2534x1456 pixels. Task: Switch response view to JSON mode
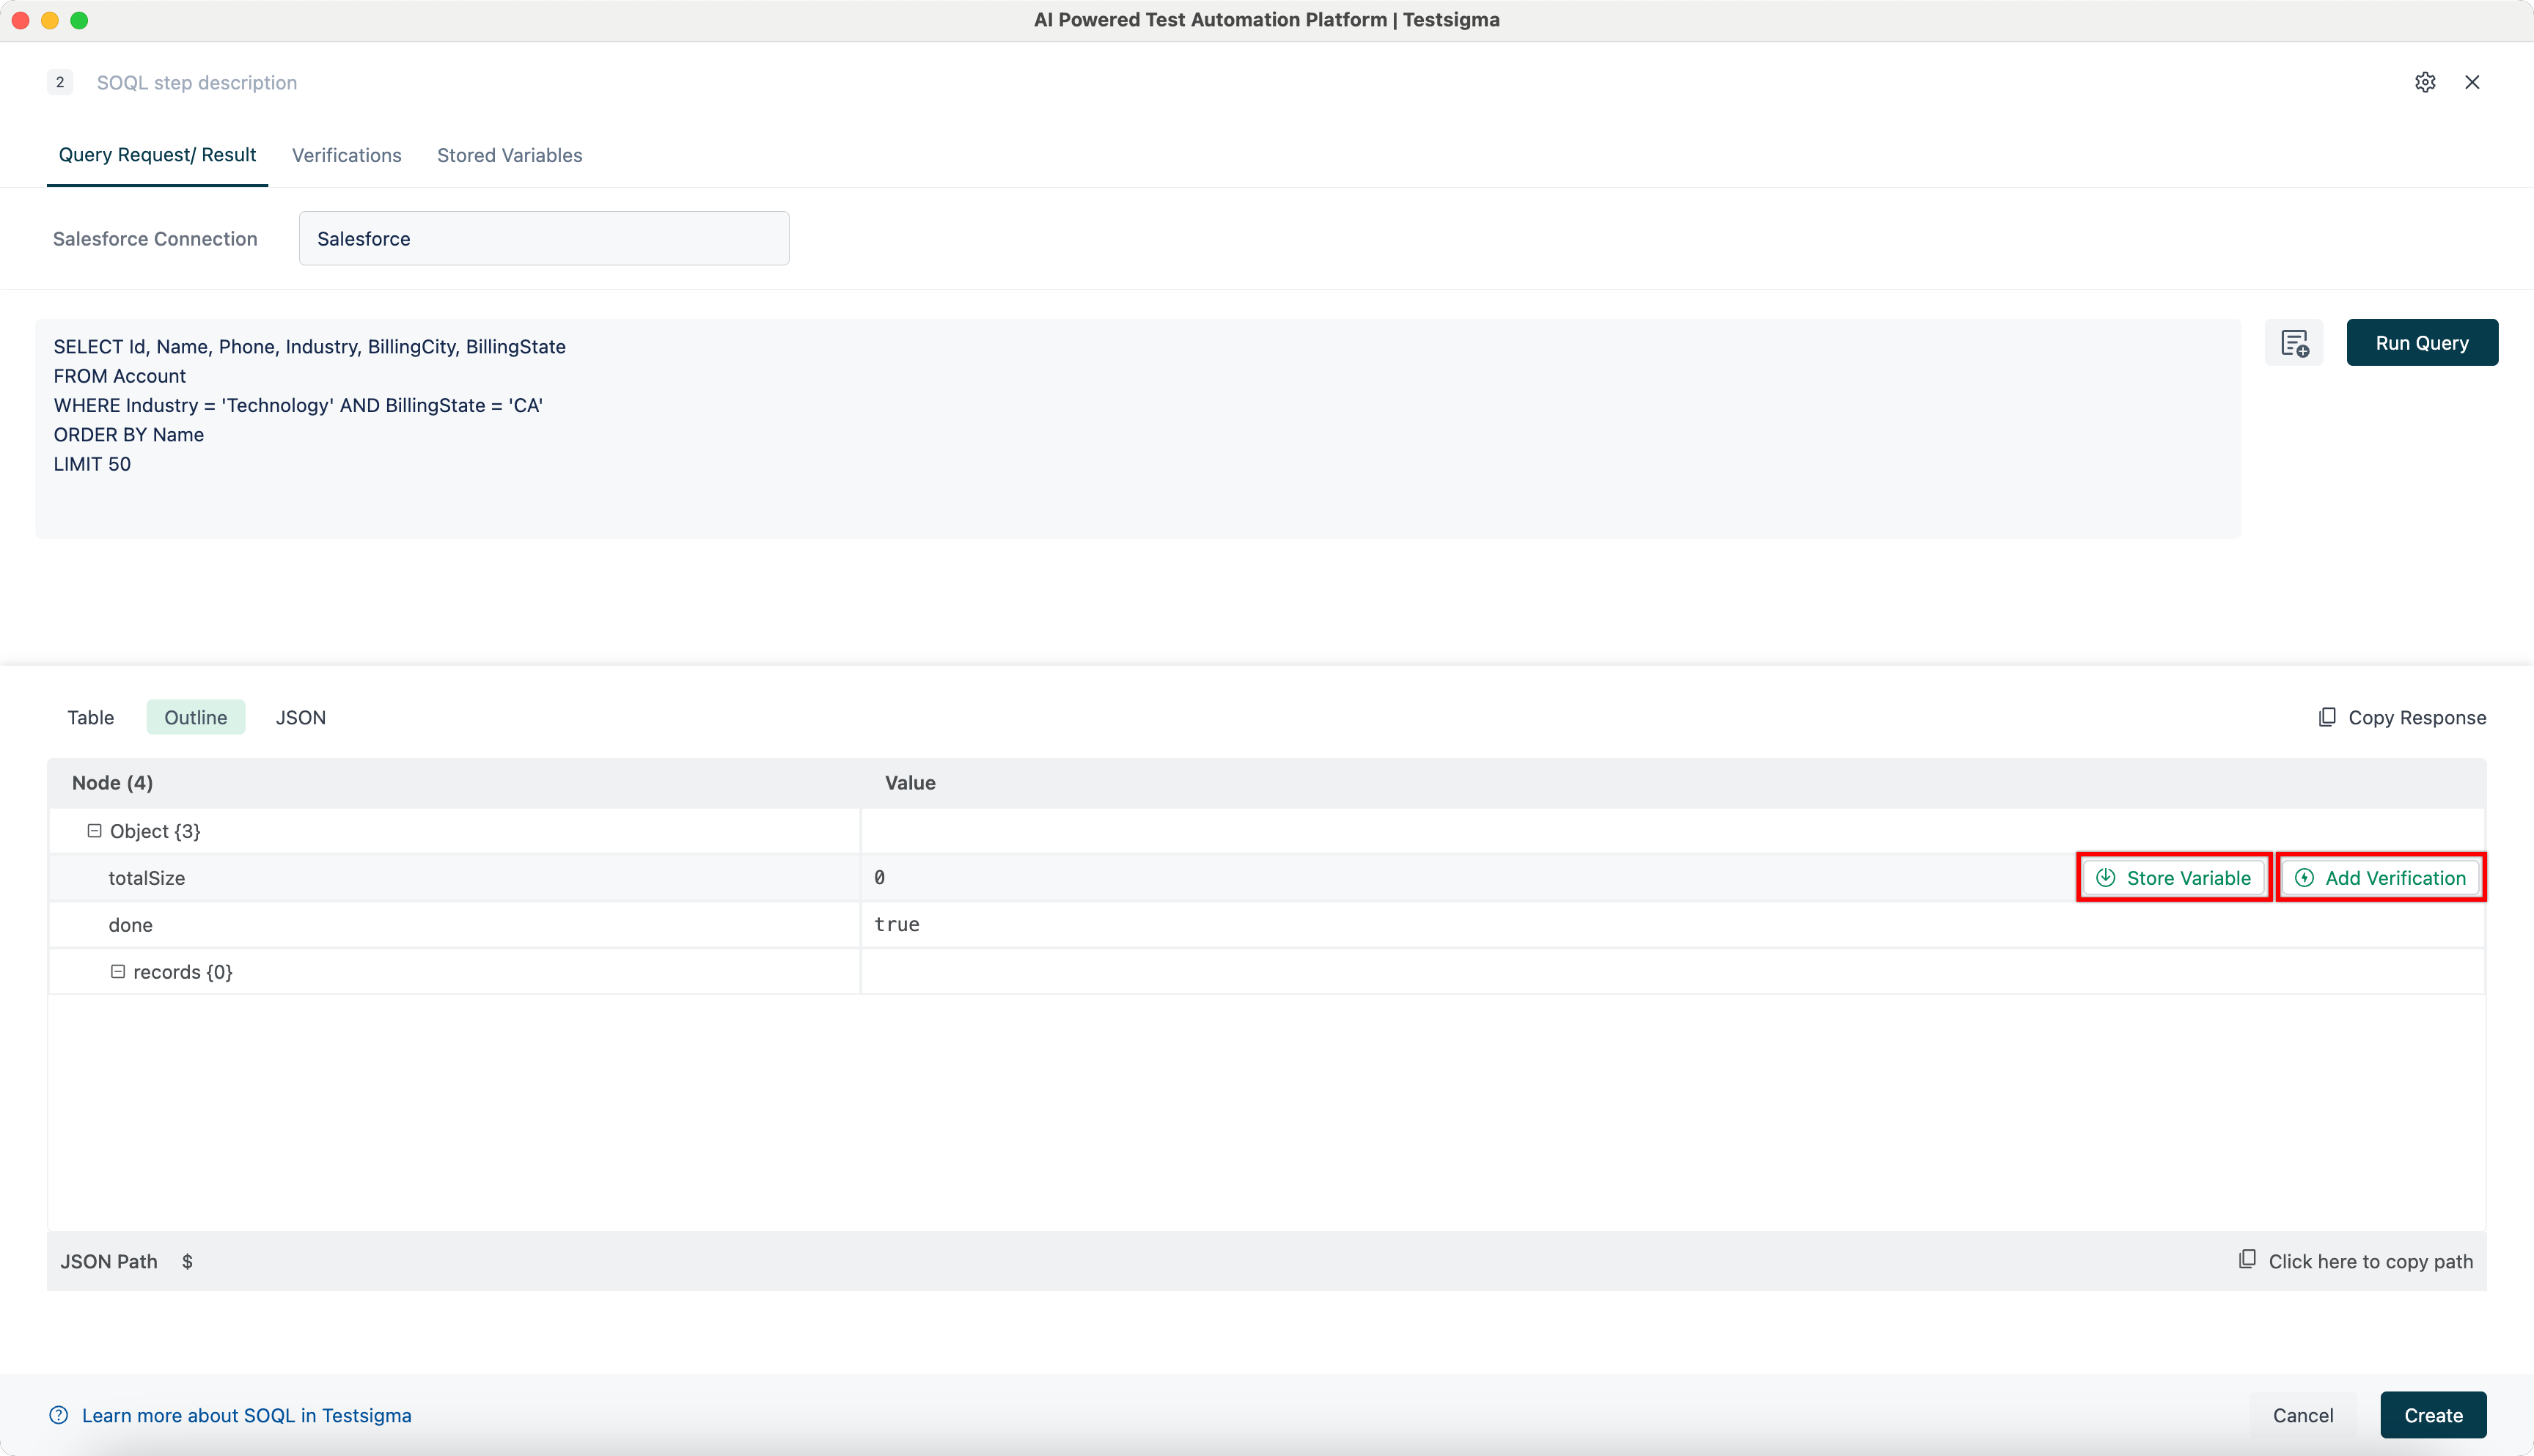point(300,717)
